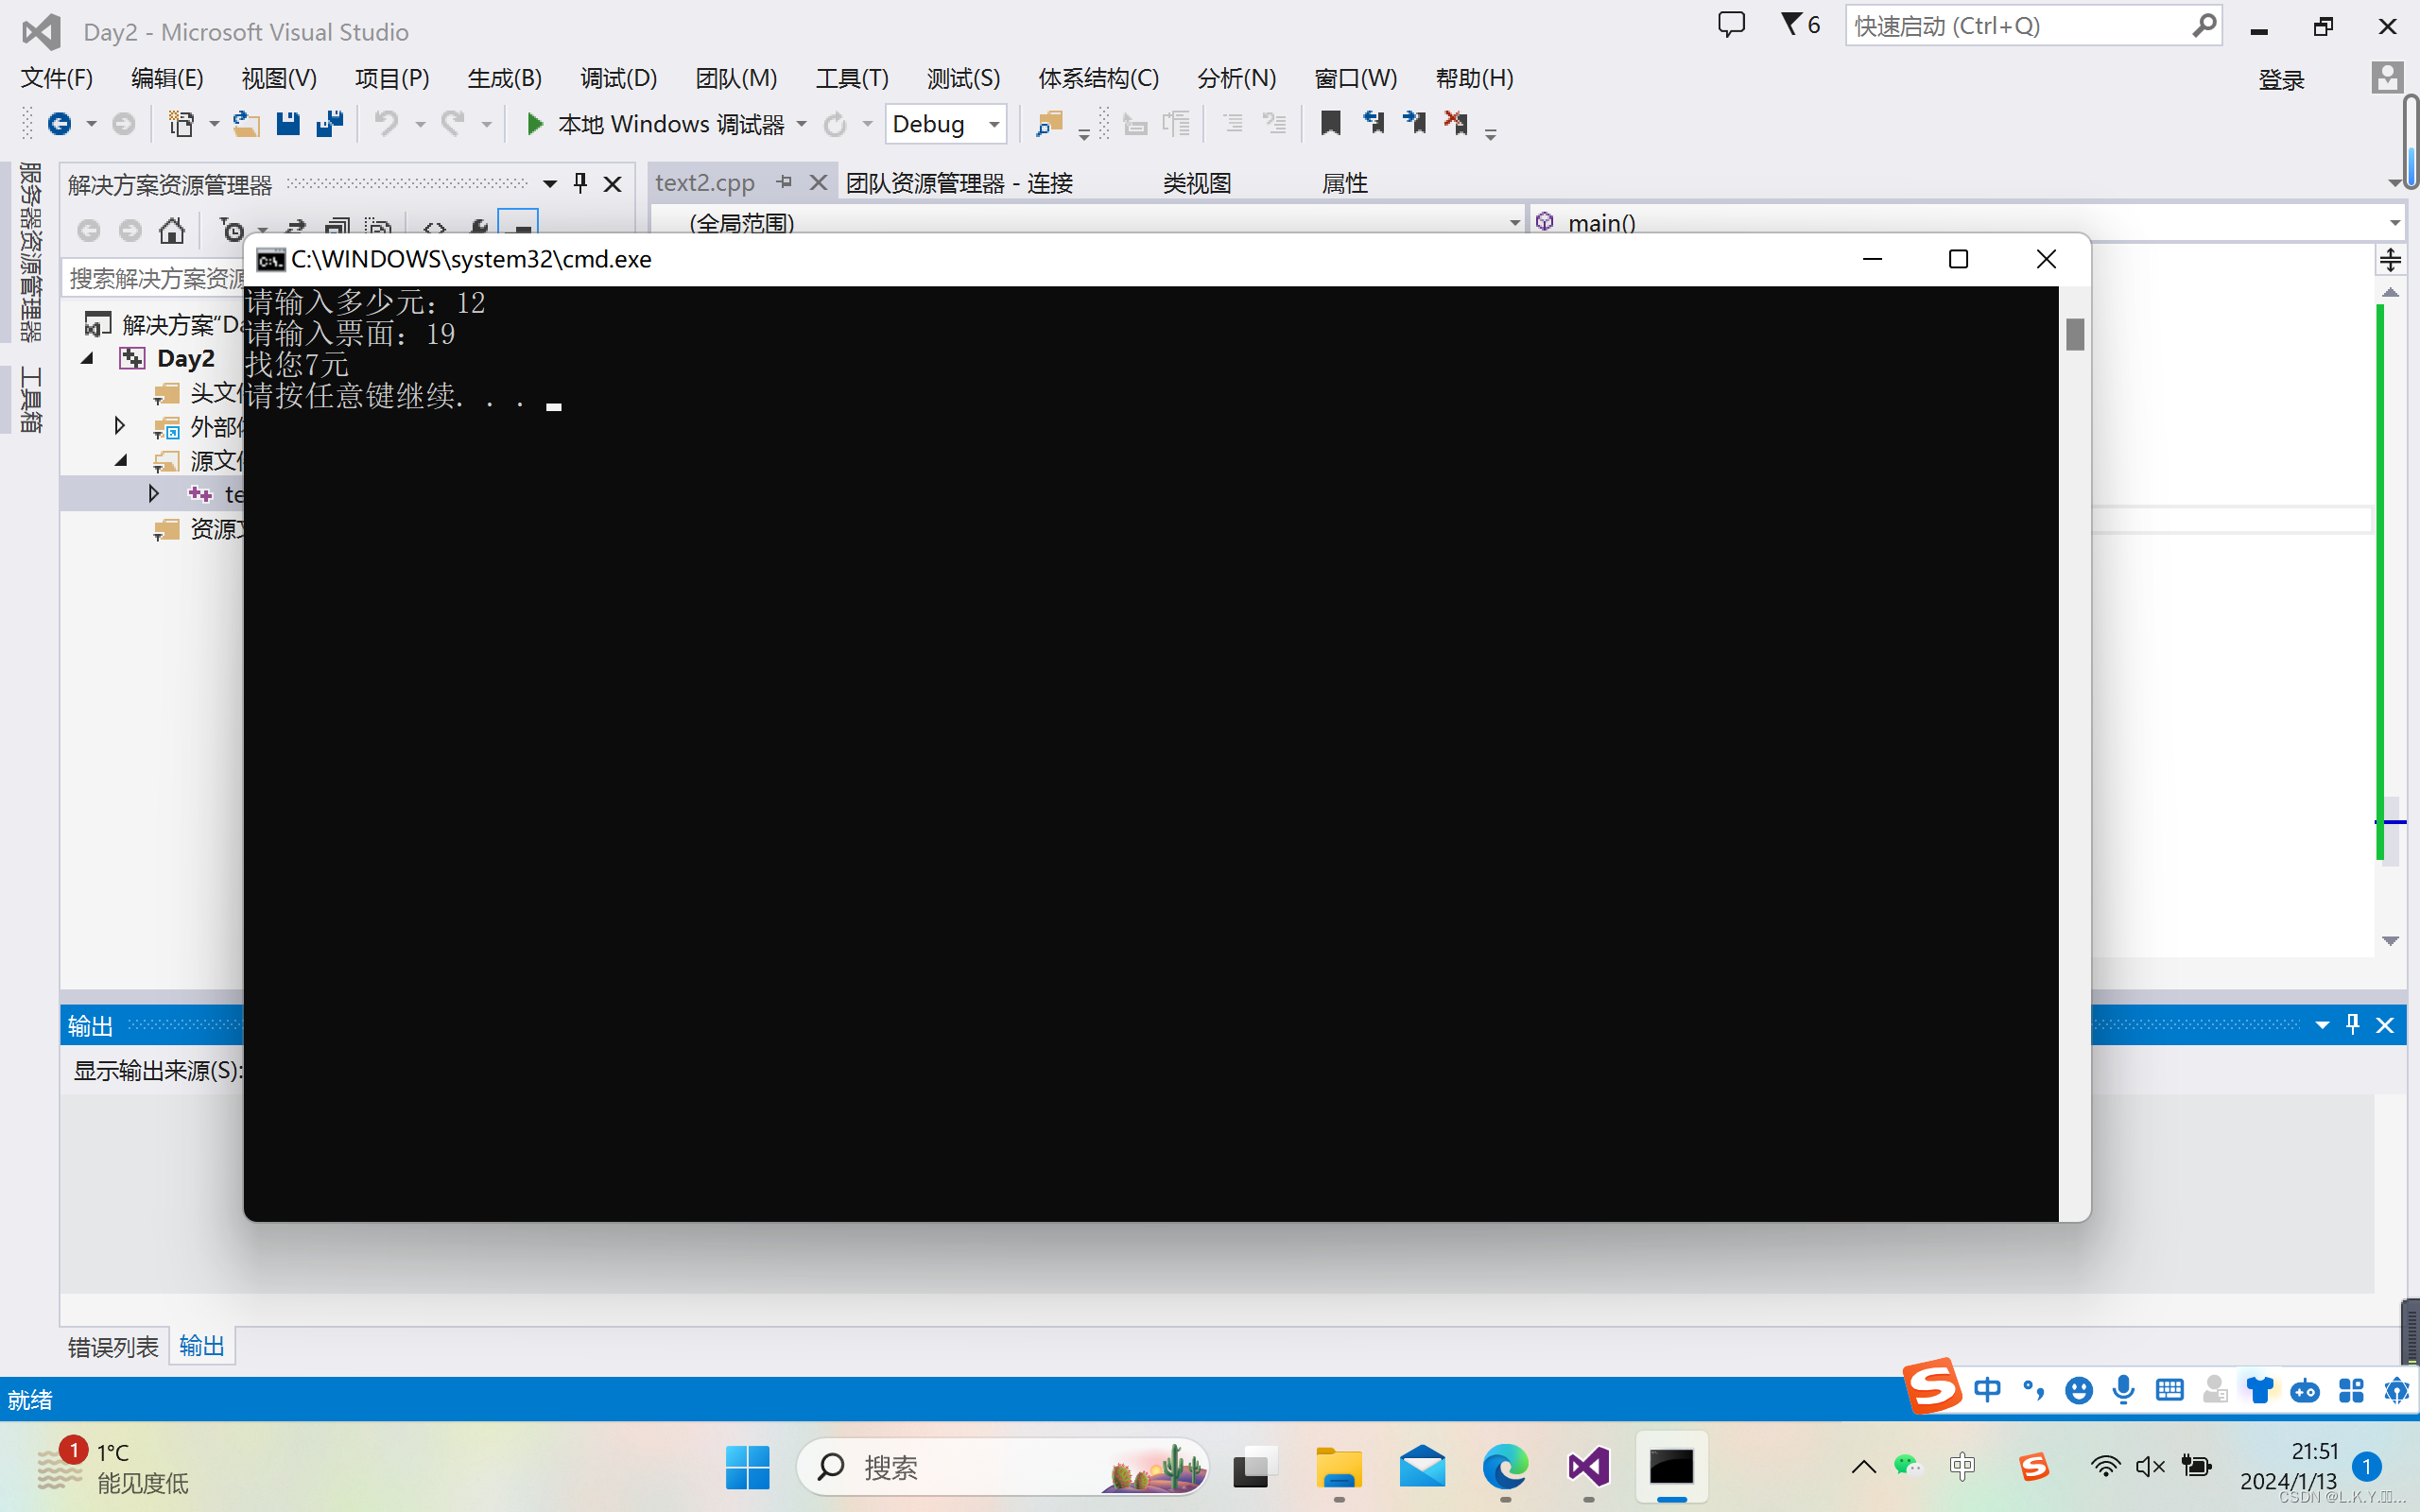The width and height of the screenshot is (2420, 1512).
Task: Toggle pin on text2.cpp tab
Action: 785,182
